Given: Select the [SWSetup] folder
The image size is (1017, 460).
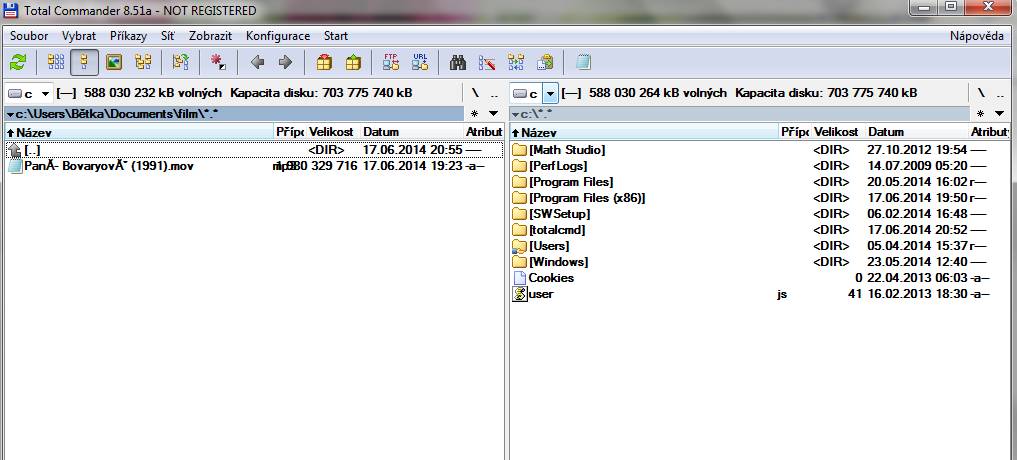Looking at the screenshot, I should click(x=759, y=214).
